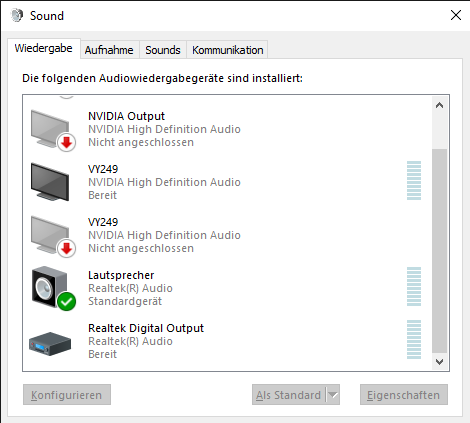Screen dimensions: 470x423
Task: Switch to the Wiedergabe tab
Action: [44, 48]
